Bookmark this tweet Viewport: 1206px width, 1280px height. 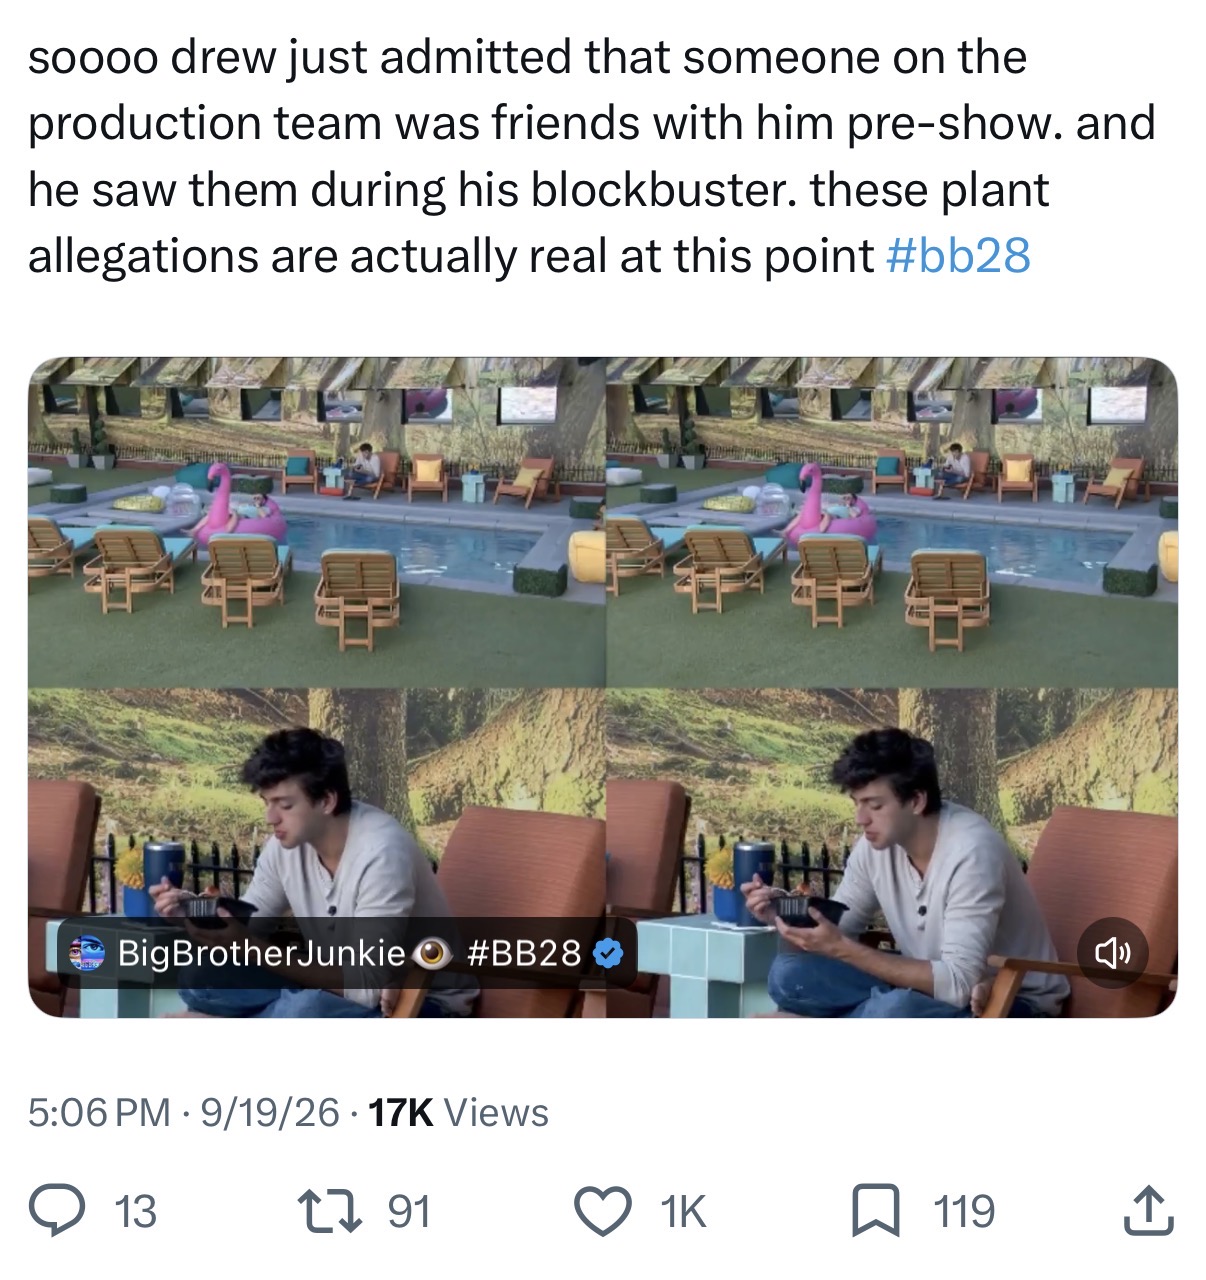pos(875,1211)
